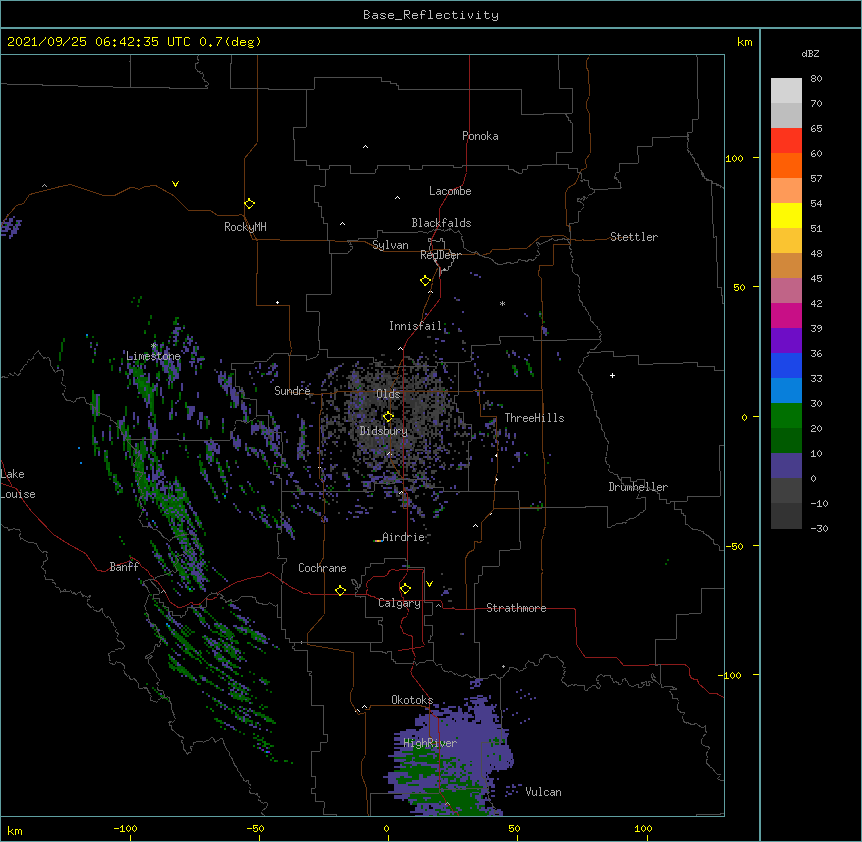Viewport: 862px width, 842px height.
Task: Click the Drumheller city label
Action: [x=638, y=487]
